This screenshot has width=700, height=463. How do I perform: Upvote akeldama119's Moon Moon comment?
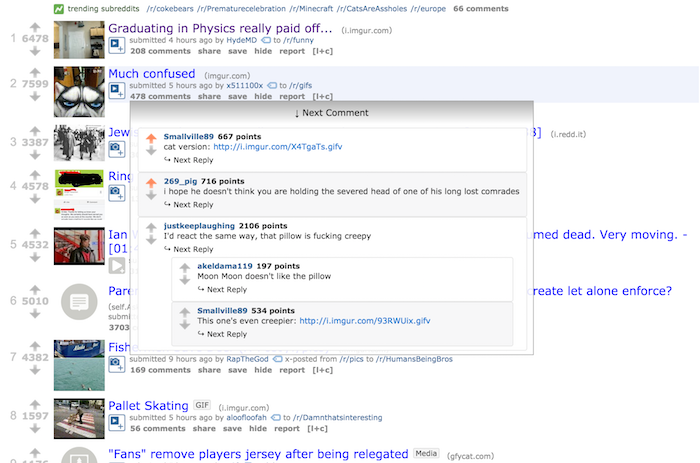(x=185, y=268)
